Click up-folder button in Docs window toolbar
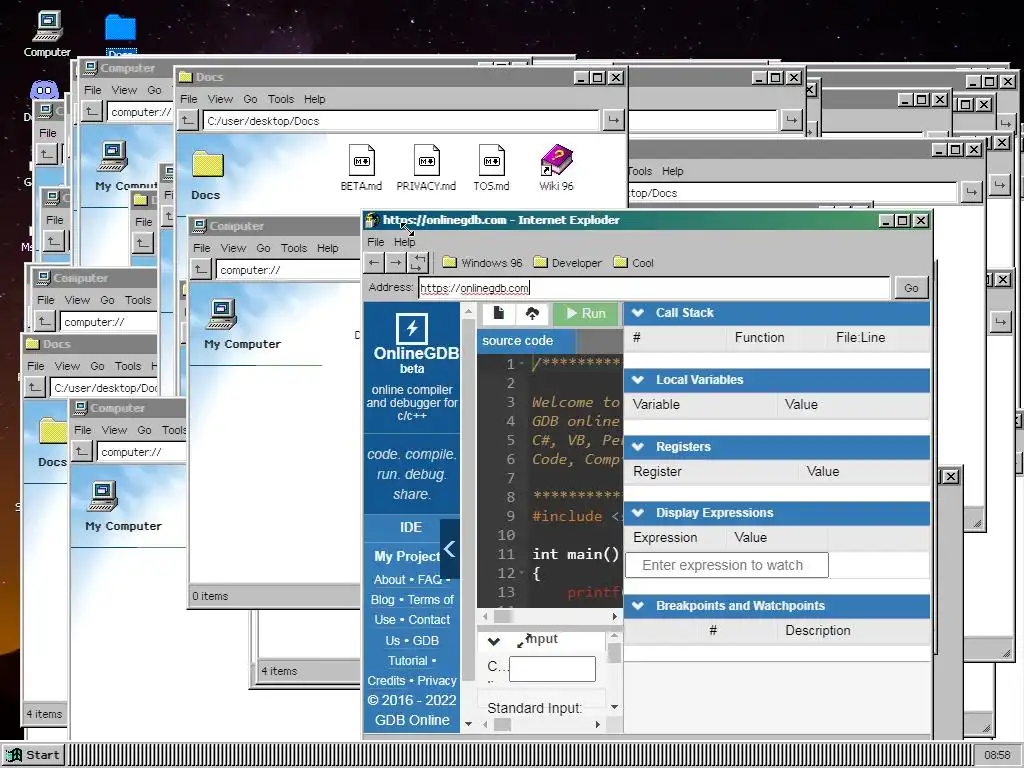The width and height of the screenshot is (1024, 768). coord(187,120)
